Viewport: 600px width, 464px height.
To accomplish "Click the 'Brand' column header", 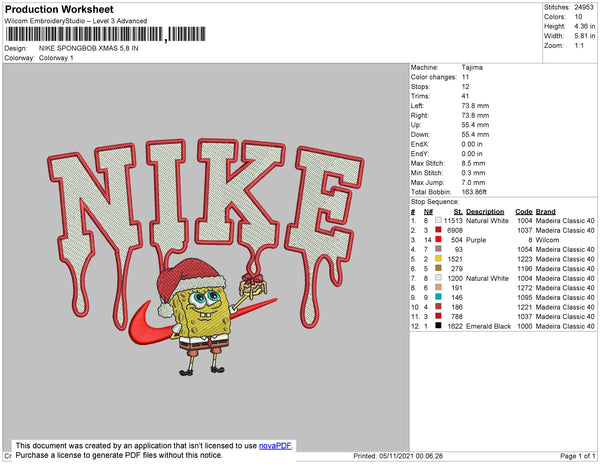I will tap(546, 212).
